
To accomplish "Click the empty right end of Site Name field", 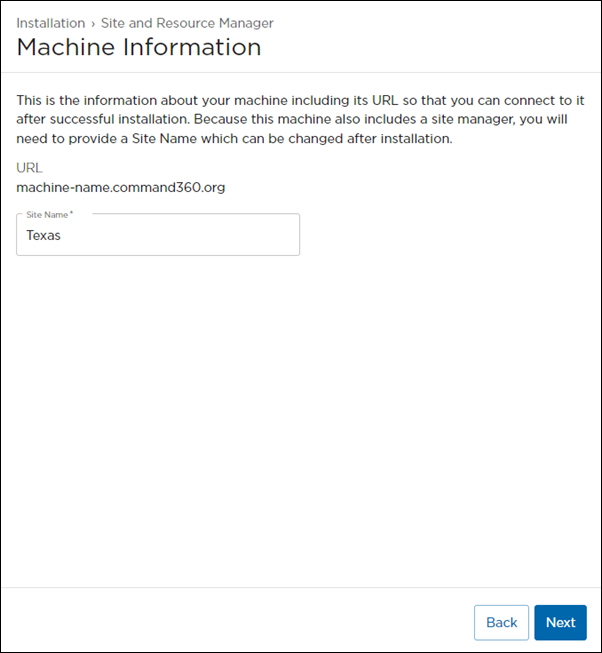I will click(x=270, y=236).
